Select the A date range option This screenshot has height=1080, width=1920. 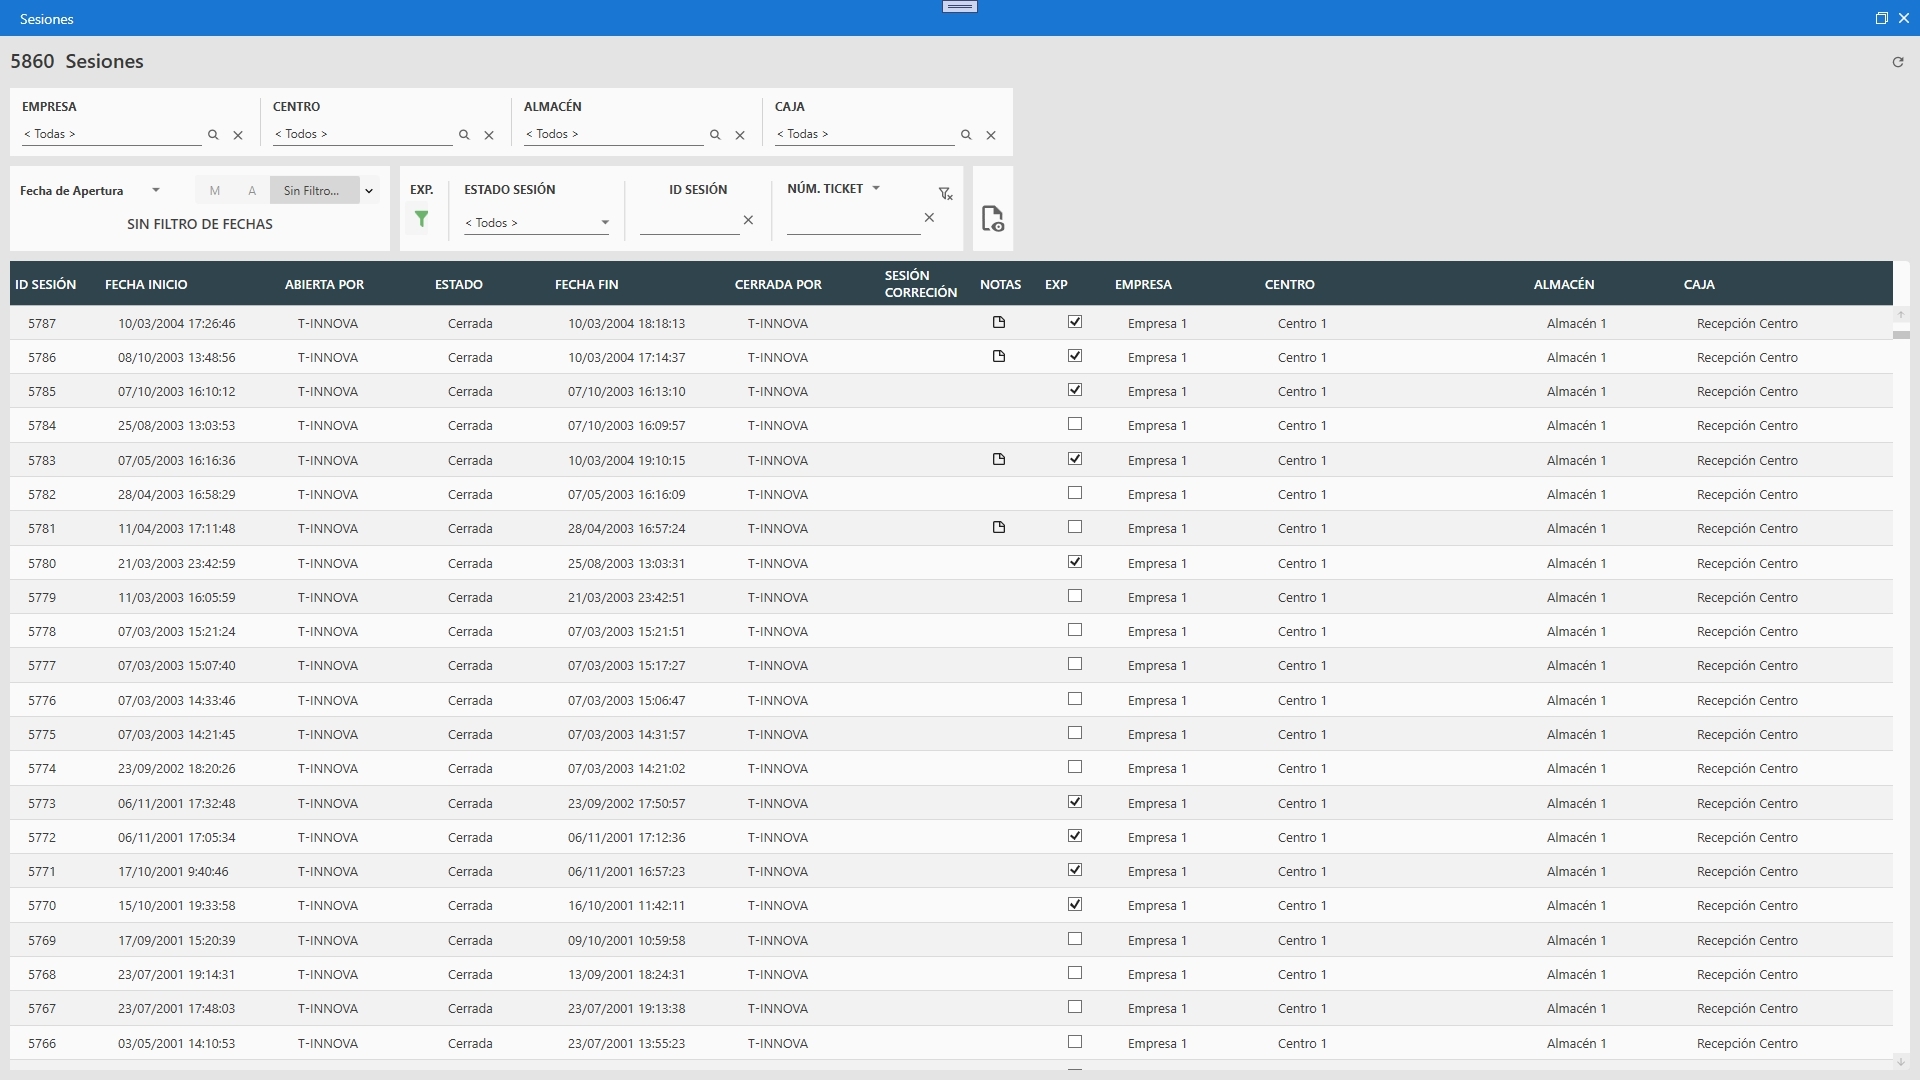252,191
